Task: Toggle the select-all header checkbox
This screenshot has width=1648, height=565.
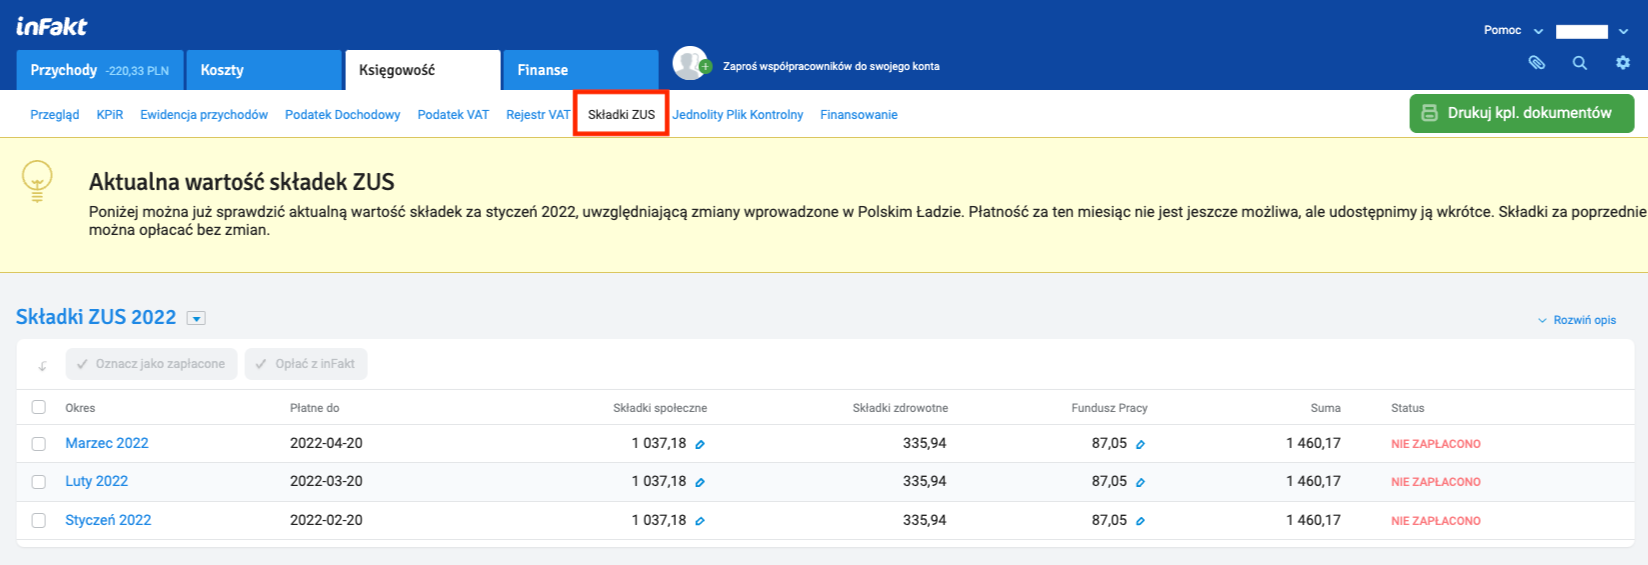Action: coord(39,407)
